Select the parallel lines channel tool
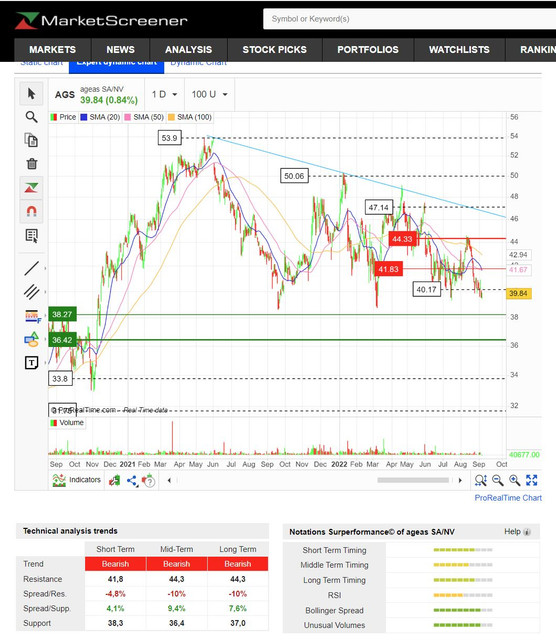556x640 pixels. click(x=31, y=292)
